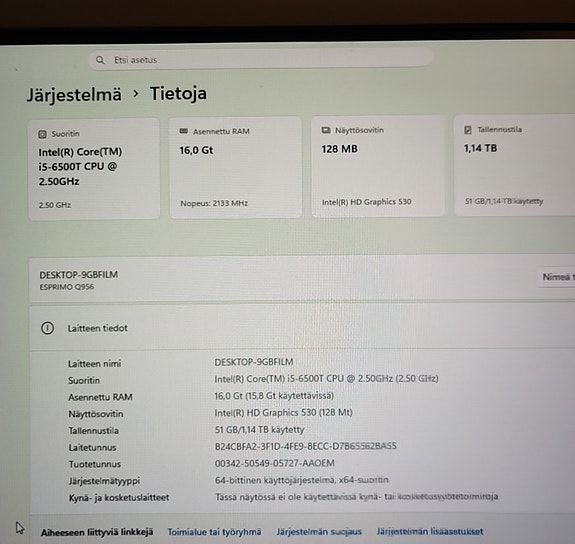Open the Suoritin card showing i5-6500T
The height and width of the screenshot is (544, 575).
(94, 169)
